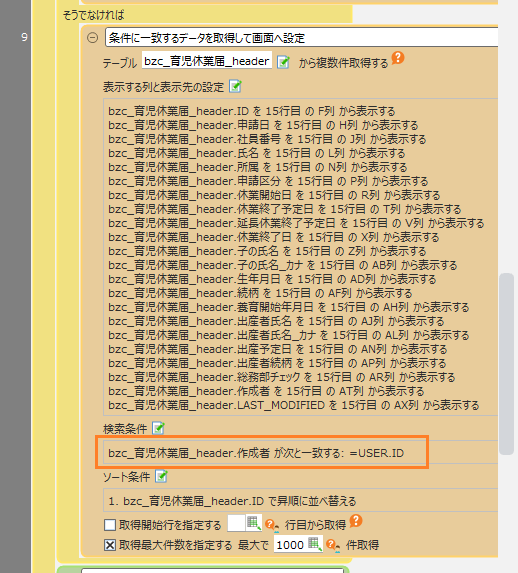Viewport: 518px width, 573px height.
Task: Select row header.作成者 の AT列
Action: point(266,391)
